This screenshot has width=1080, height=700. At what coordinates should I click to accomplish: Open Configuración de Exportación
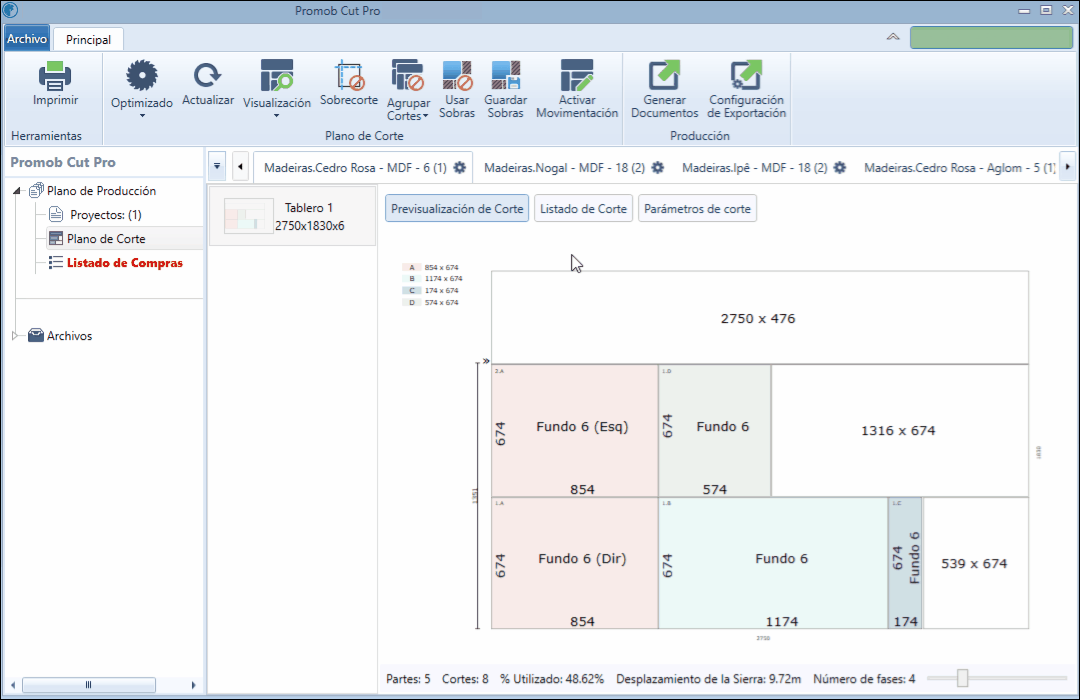click(x=746, y=90)
